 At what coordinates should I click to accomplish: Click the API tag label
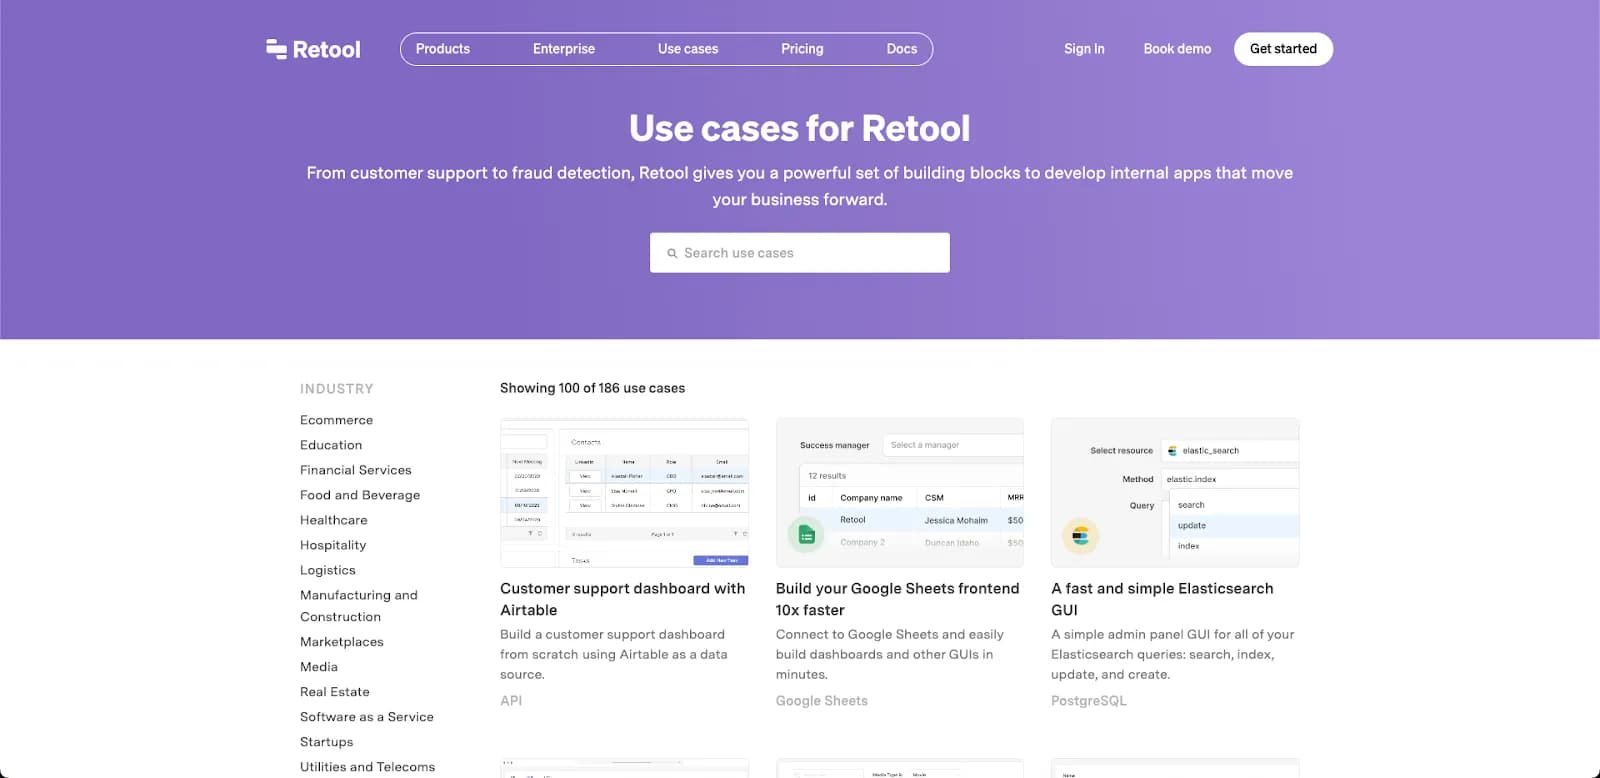pyautogui.click(x=511, y=701)
